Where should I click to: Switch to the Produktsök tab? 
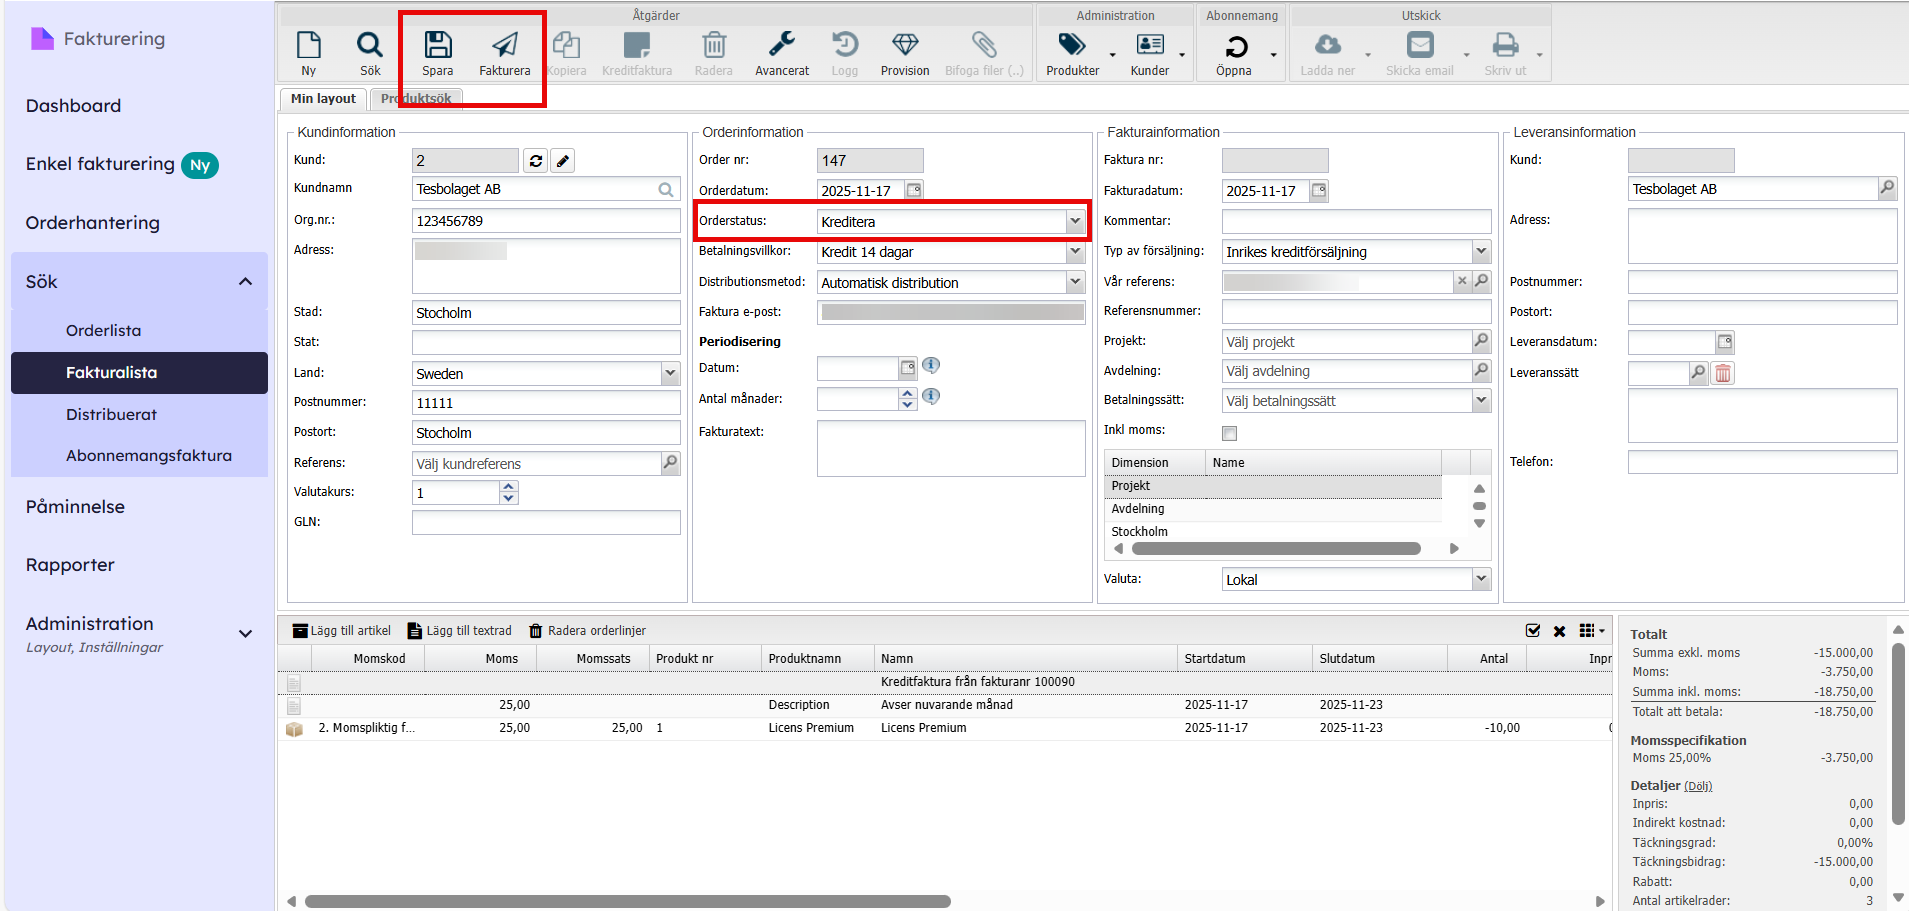coord(416,99)
